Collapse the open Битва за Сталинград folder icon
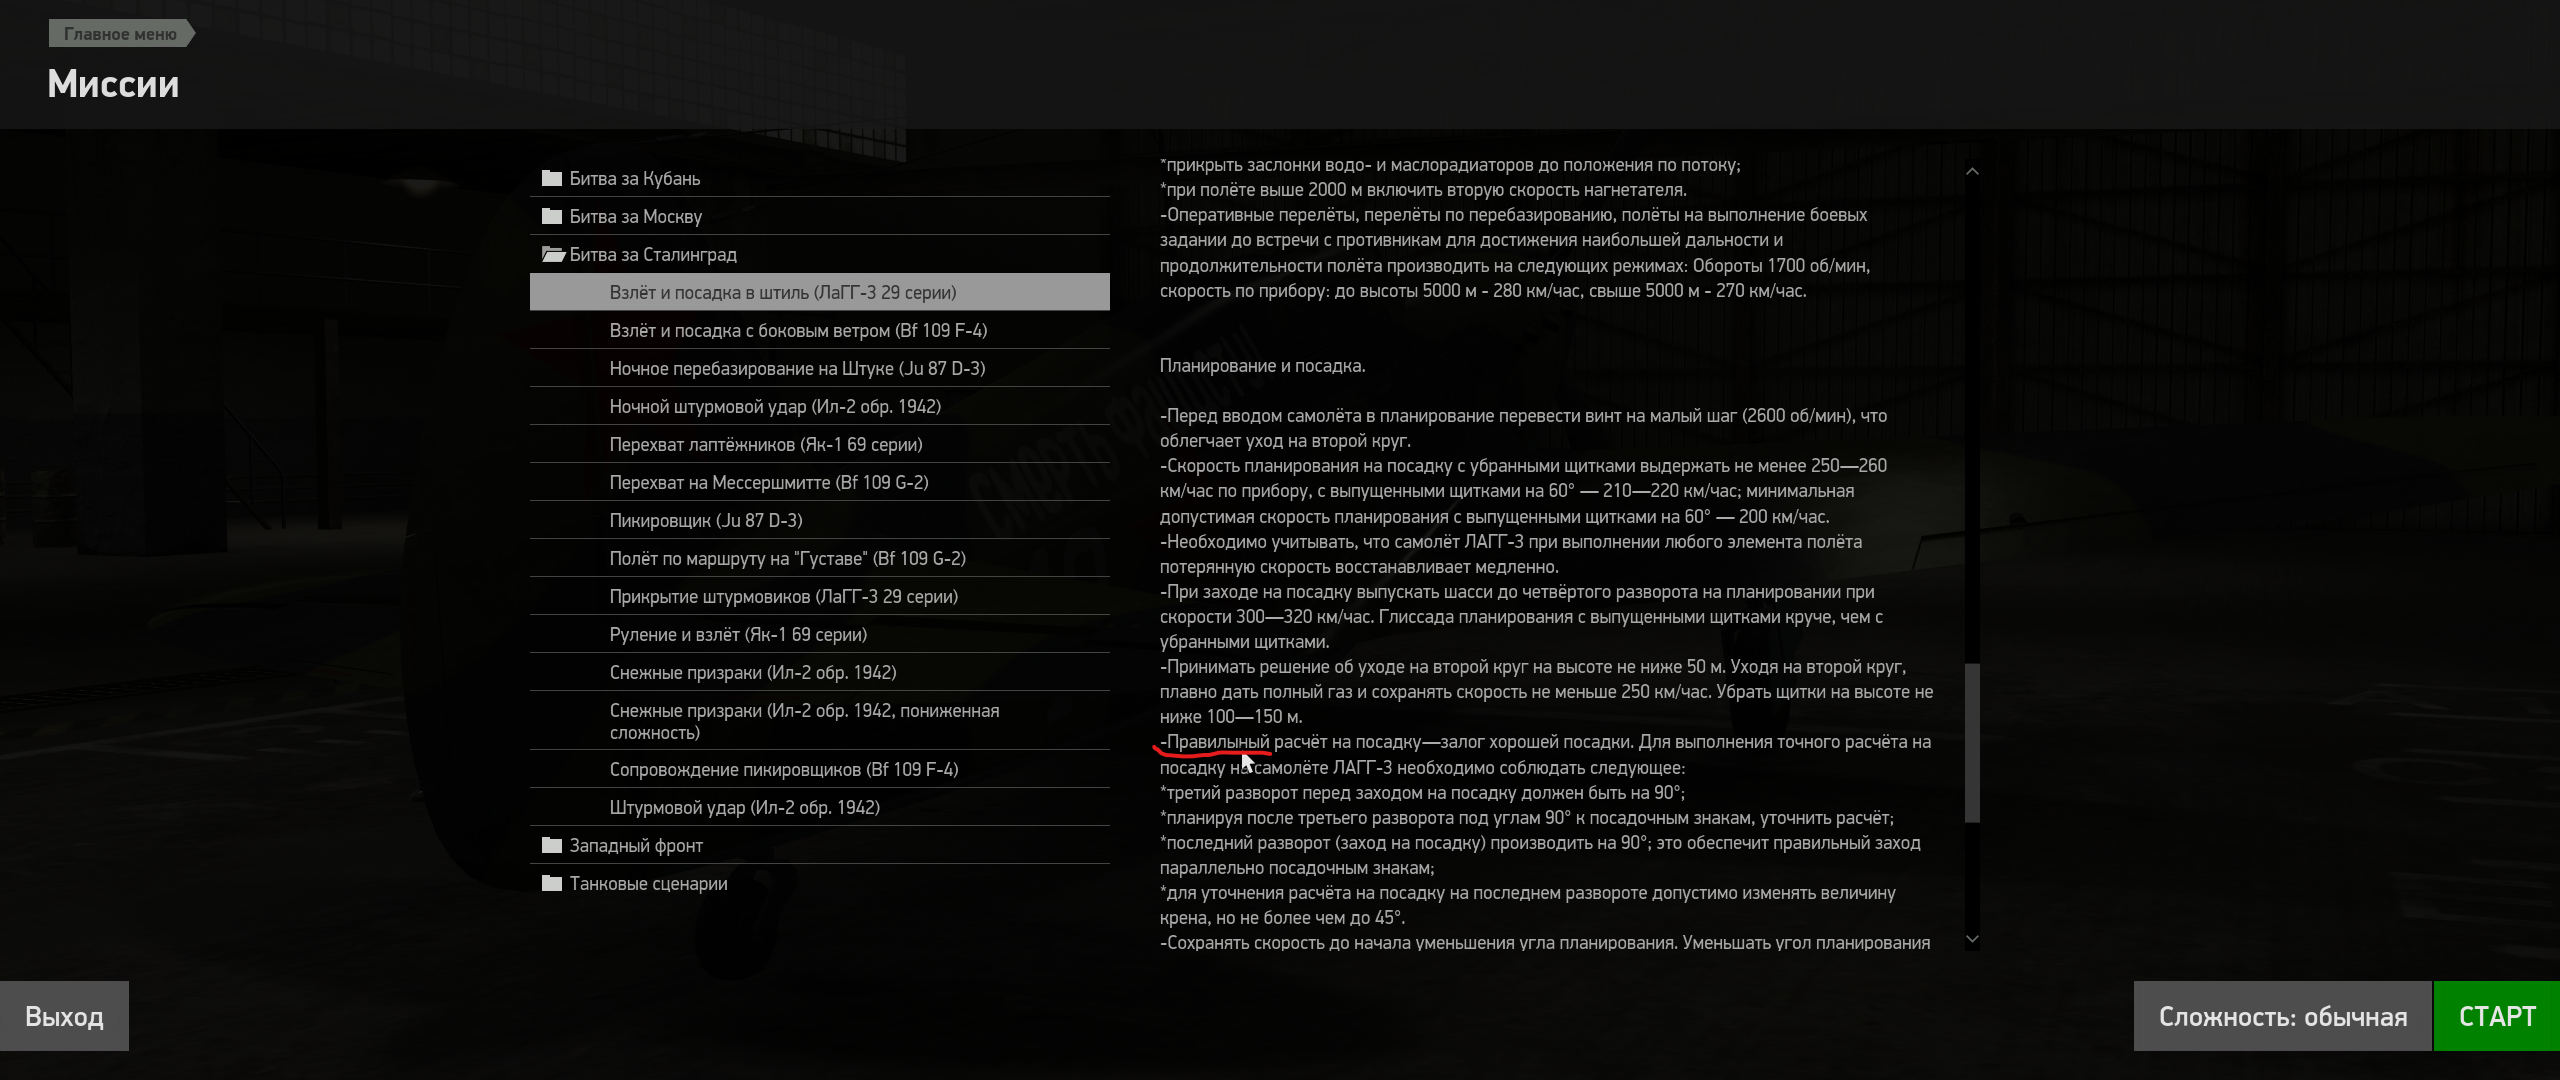Viewport: 2560px width, 1080px height. tap(553, 254)
